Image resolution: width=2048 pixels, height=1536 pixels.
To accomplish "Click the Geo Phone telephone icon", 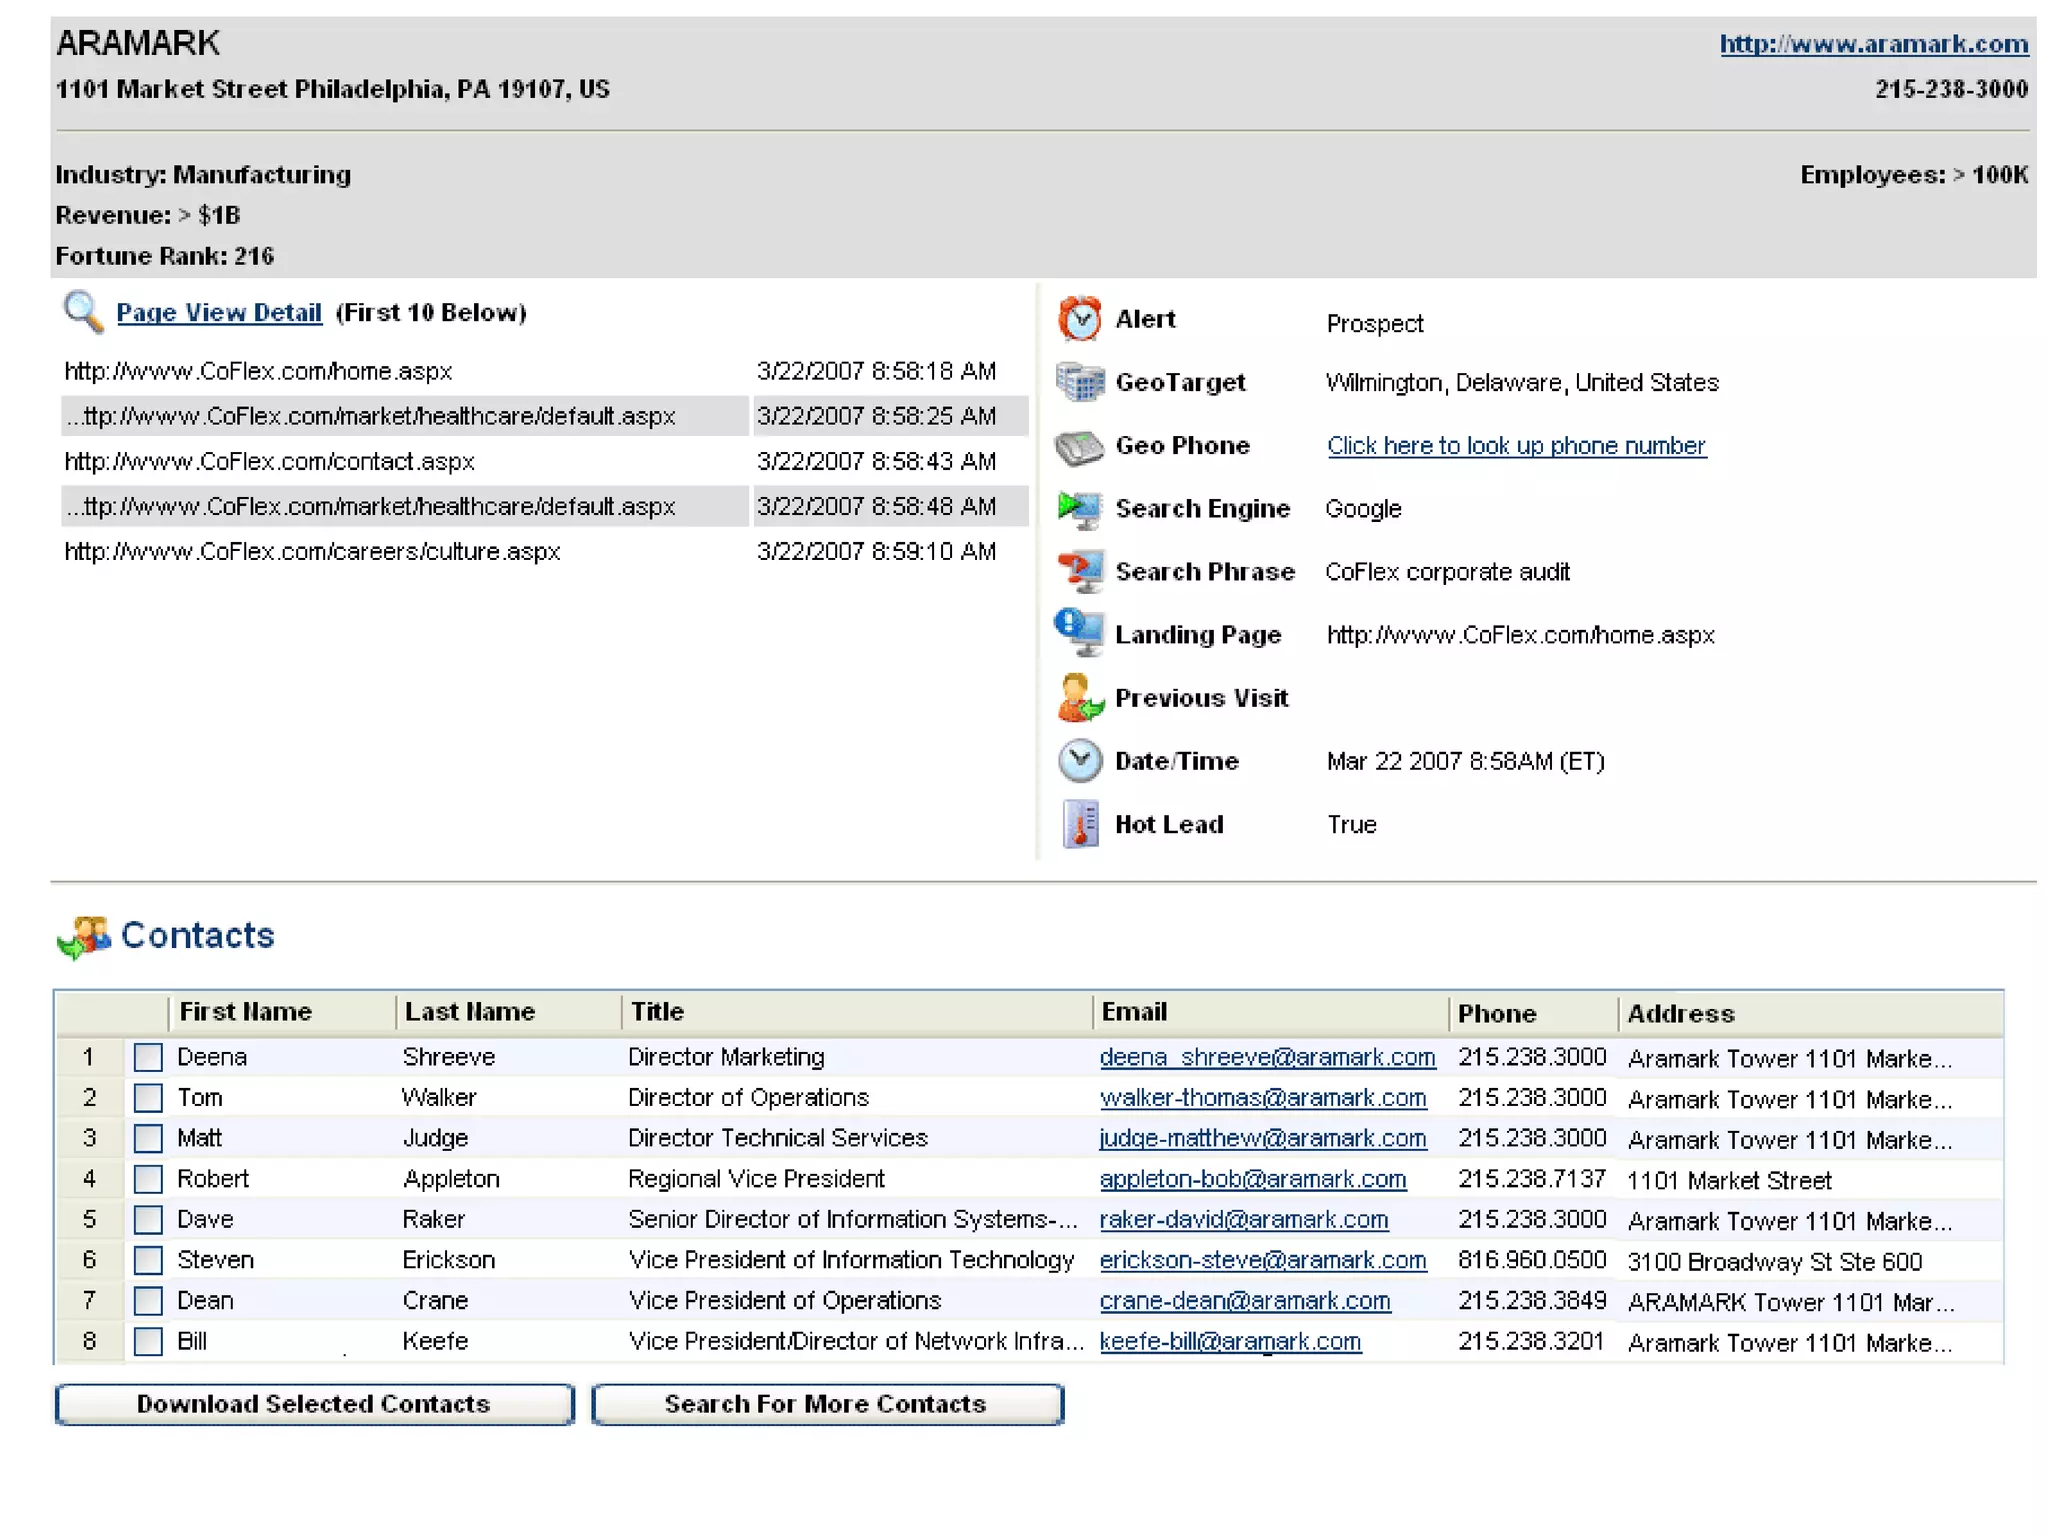I will [x=1079, y=446].
